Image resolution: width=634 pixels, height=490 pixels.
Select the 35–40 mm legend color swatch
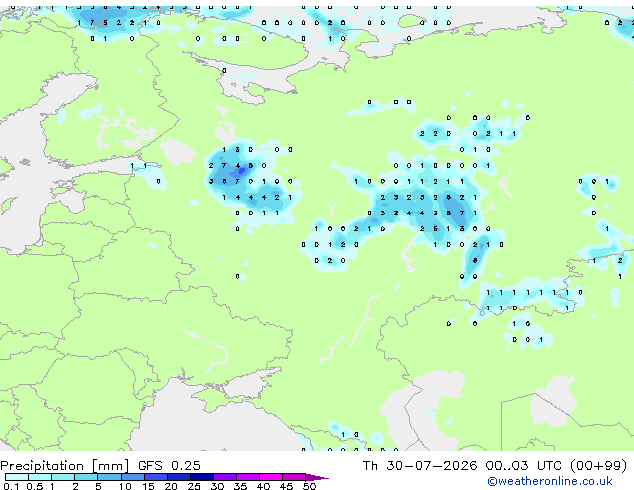click(x=248, y=477)
